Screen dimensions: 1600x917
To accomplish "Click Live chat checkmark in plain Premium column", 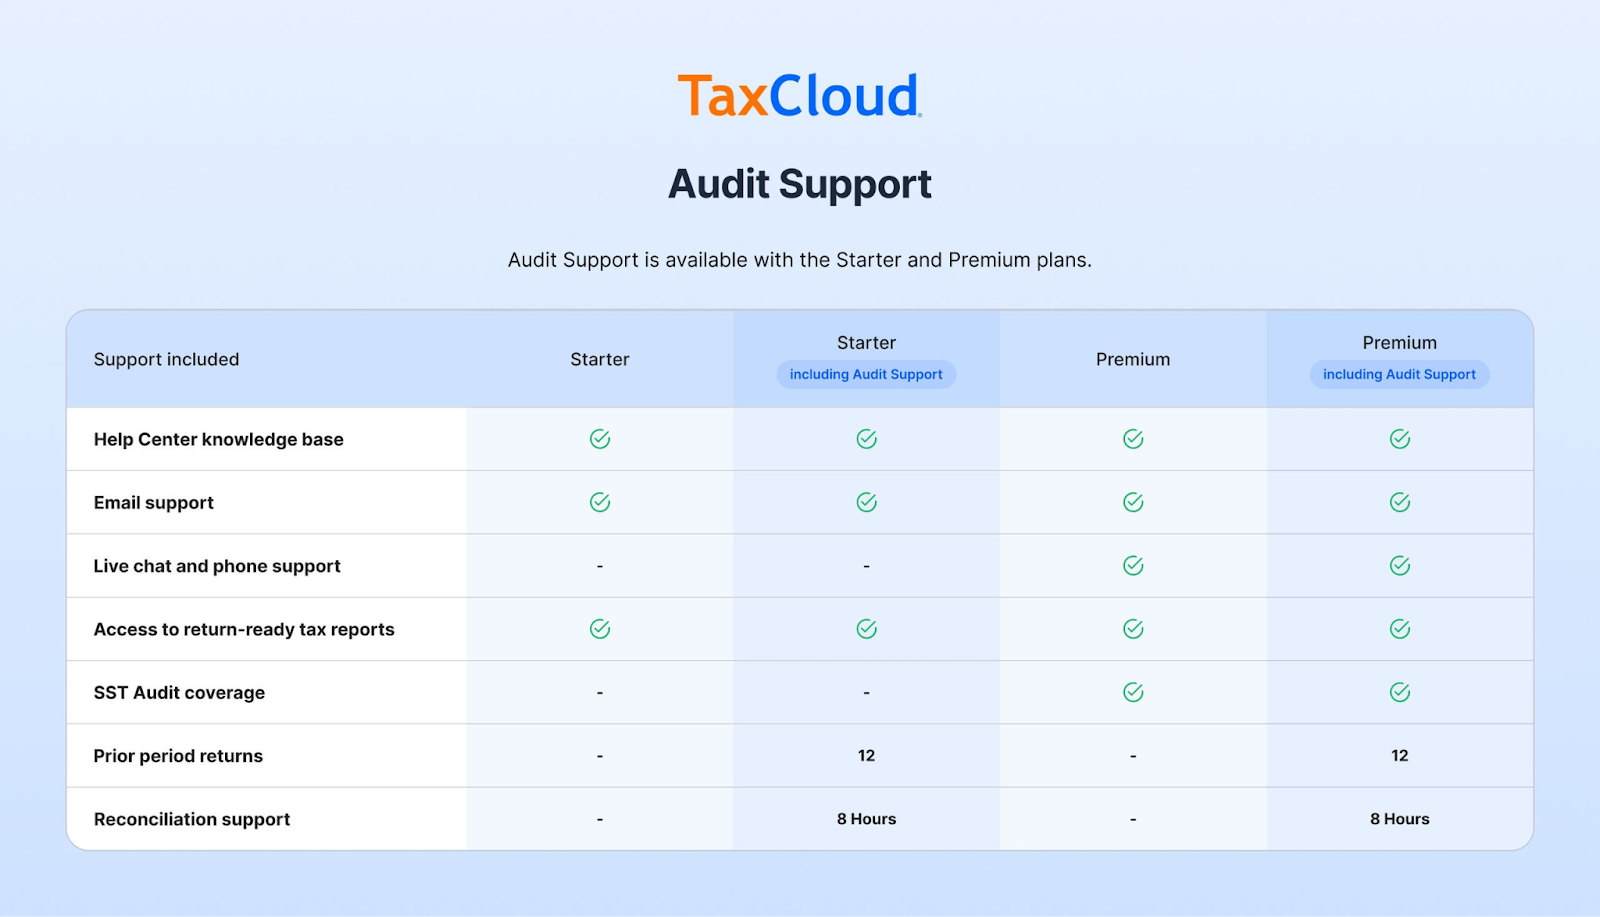I will (x=1133, y=566).
